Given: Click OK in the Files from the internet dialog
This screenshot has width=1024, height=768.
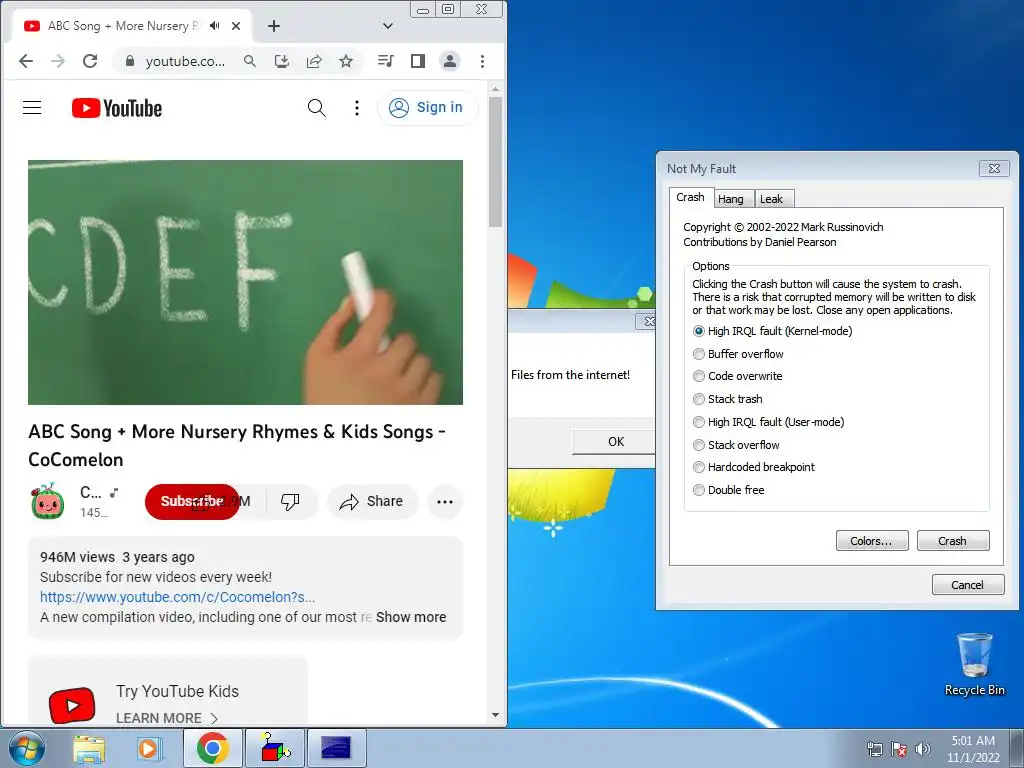Looking at the screenshot, I should point(614,441).
